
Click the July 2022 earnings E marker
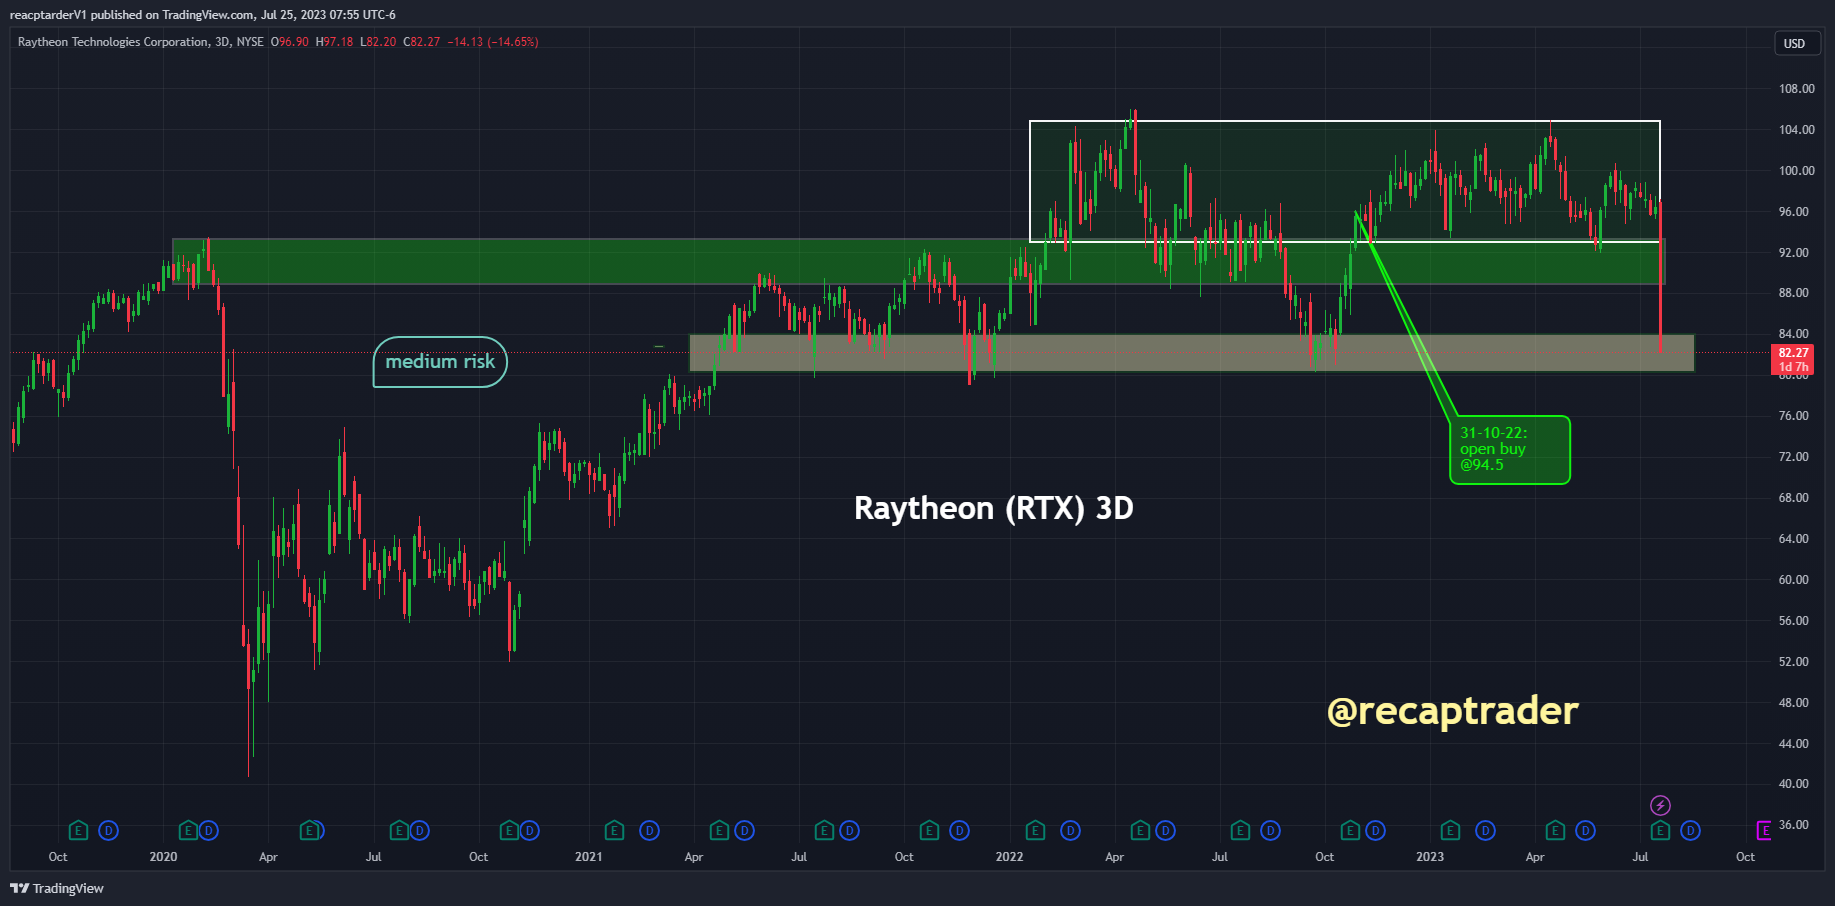(1240, 830)
